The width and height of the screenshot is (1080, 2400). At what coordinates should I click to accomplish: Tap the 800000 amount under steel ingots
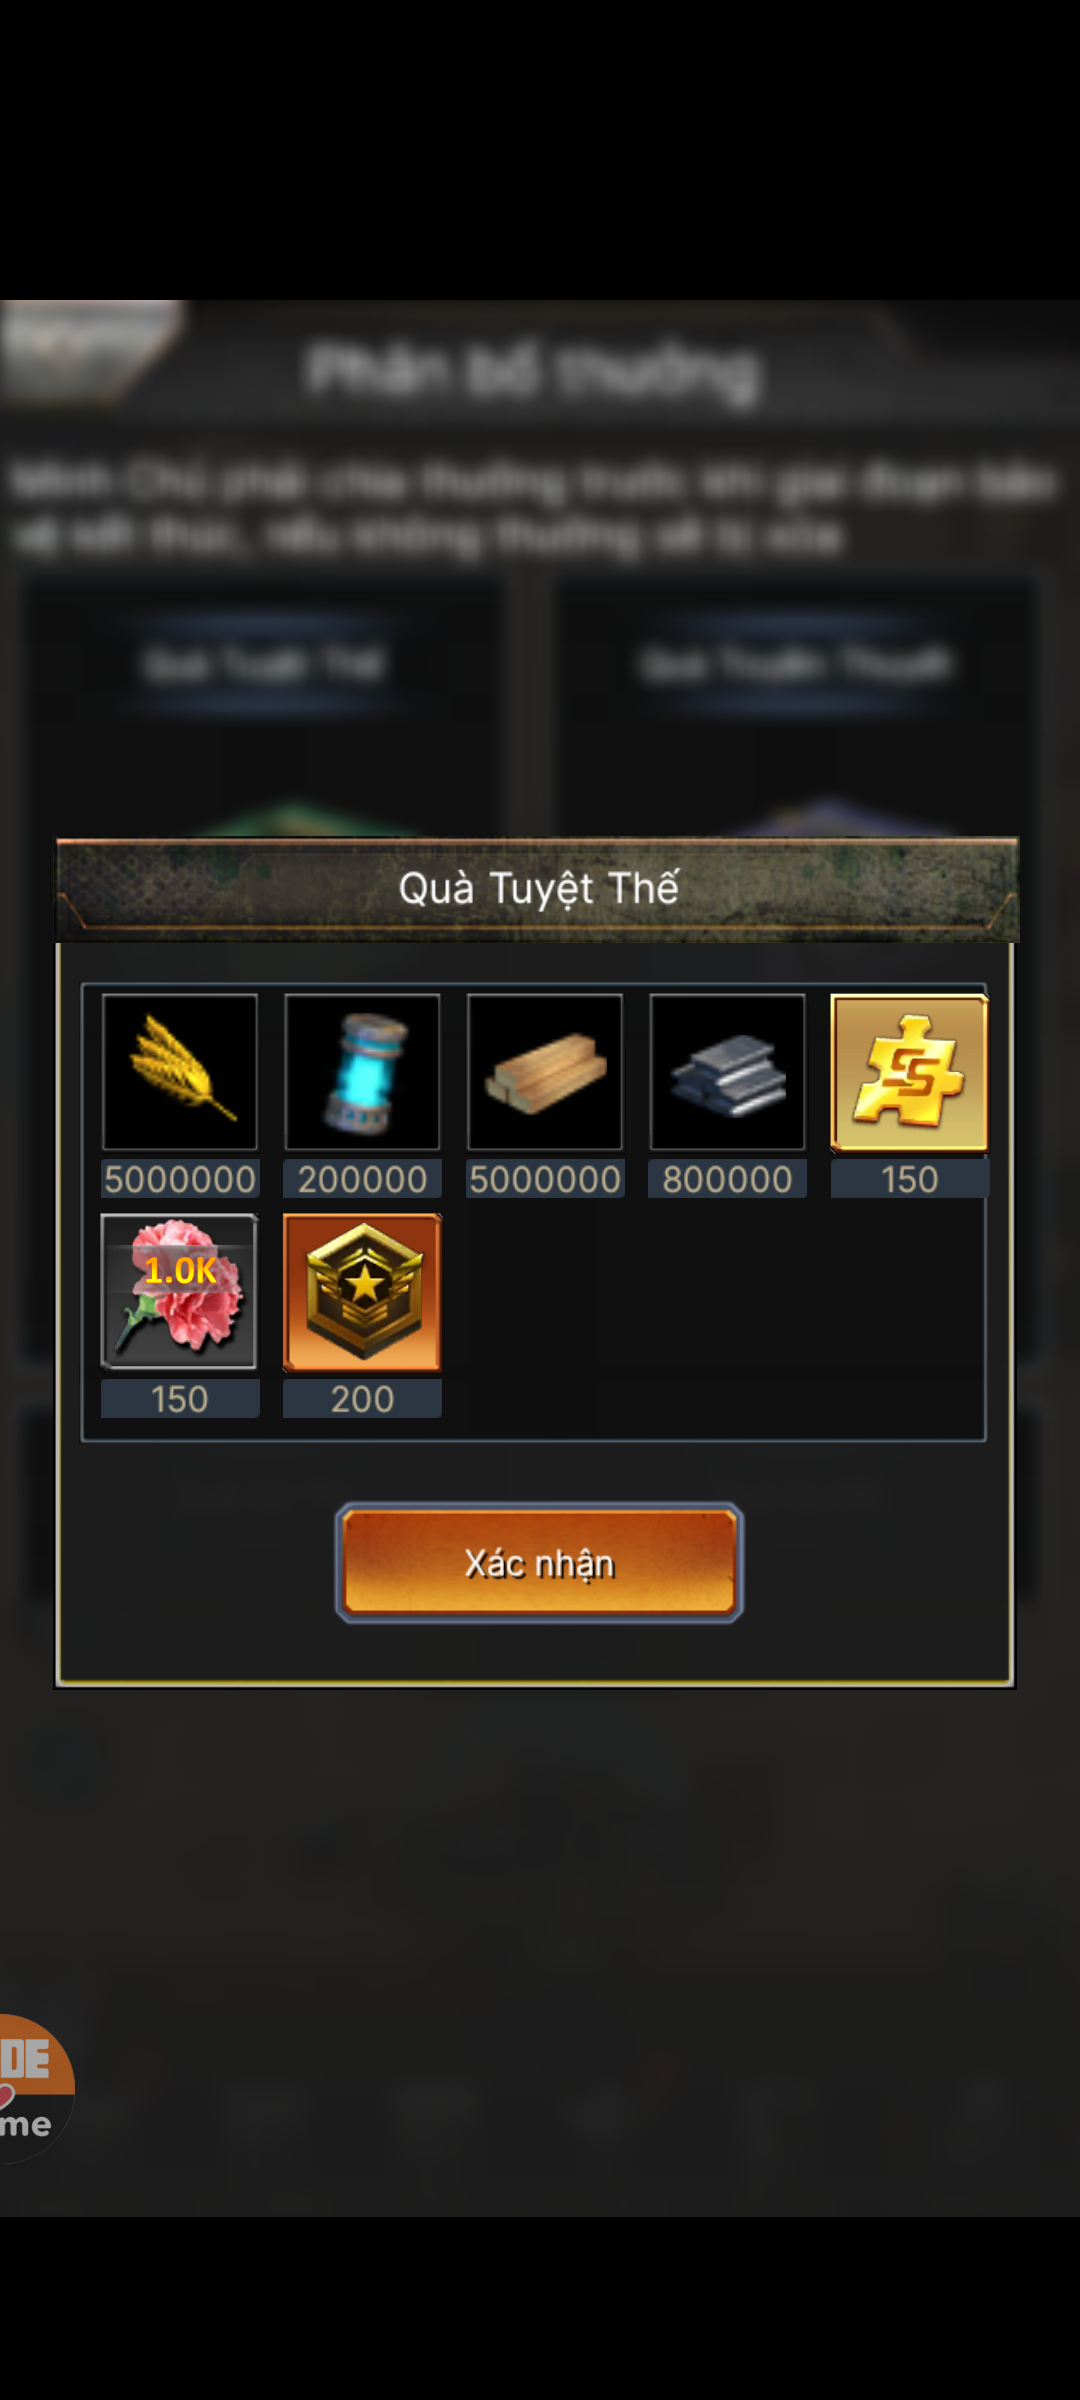[x=727, y=1179]
